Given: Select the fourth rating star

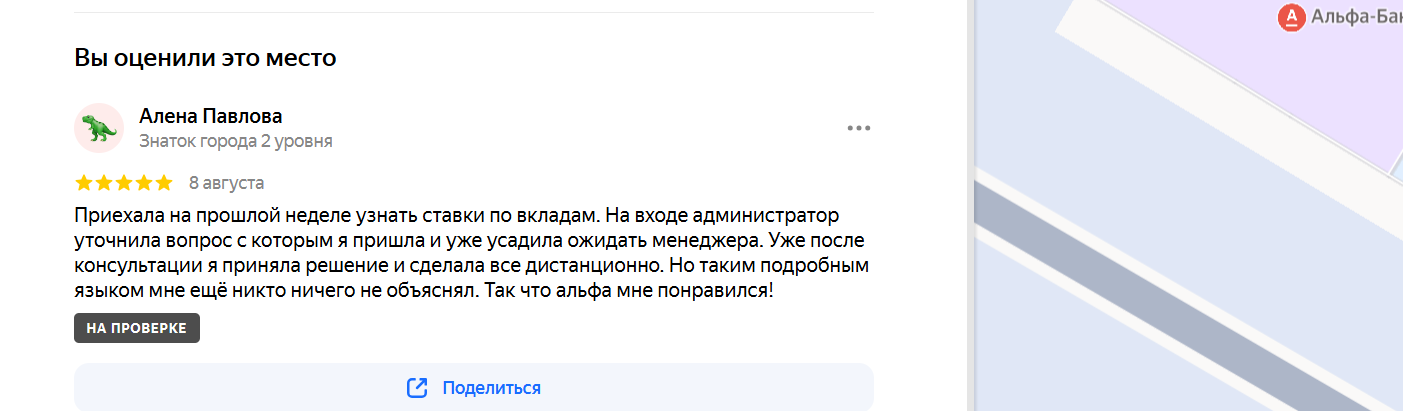Looking at the screenshot, I should click(144, 183).
